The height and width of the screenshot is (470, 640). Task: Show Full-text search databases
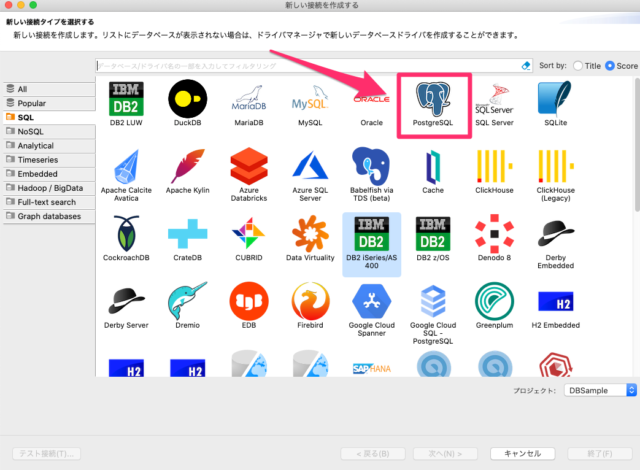pos(49,202)
